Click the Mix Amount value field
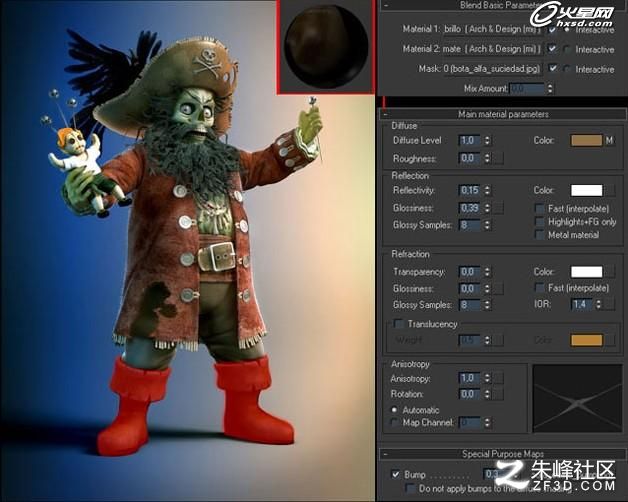Image resolution: width=628 pixels, height=502 pixels. 527,88
